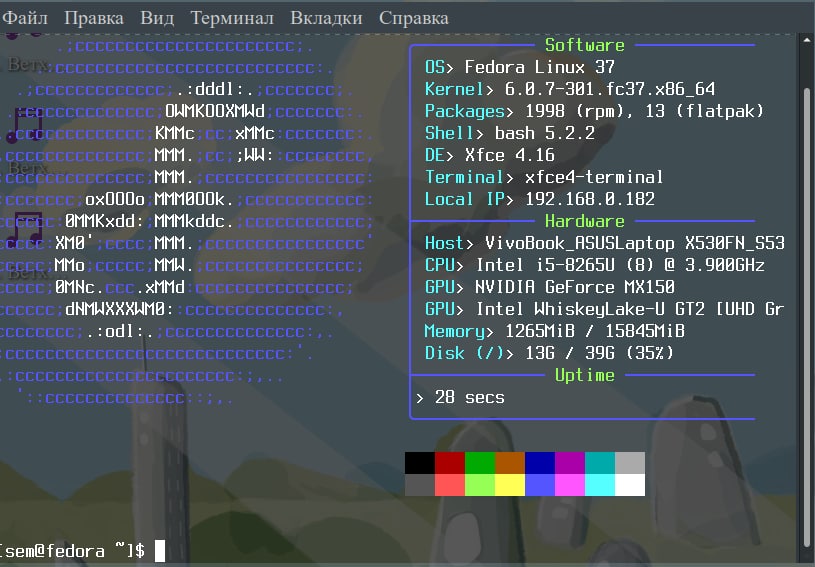Click 'Xfce 4.16' DE value
Image resolution: width=815 pixels, height=567 pixels.
(509, 155)
